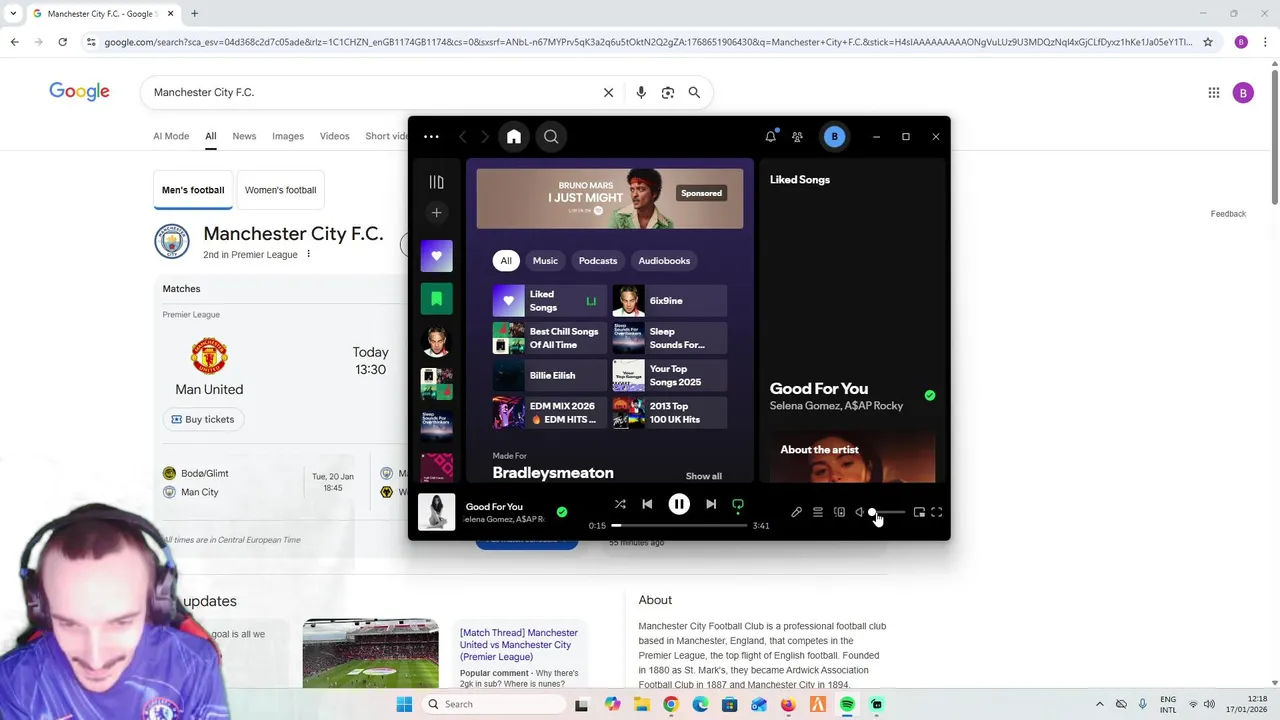Open EDM MIX 2026 tile
The width and height of the screenshot is (1280, 720).
(549, 412)
